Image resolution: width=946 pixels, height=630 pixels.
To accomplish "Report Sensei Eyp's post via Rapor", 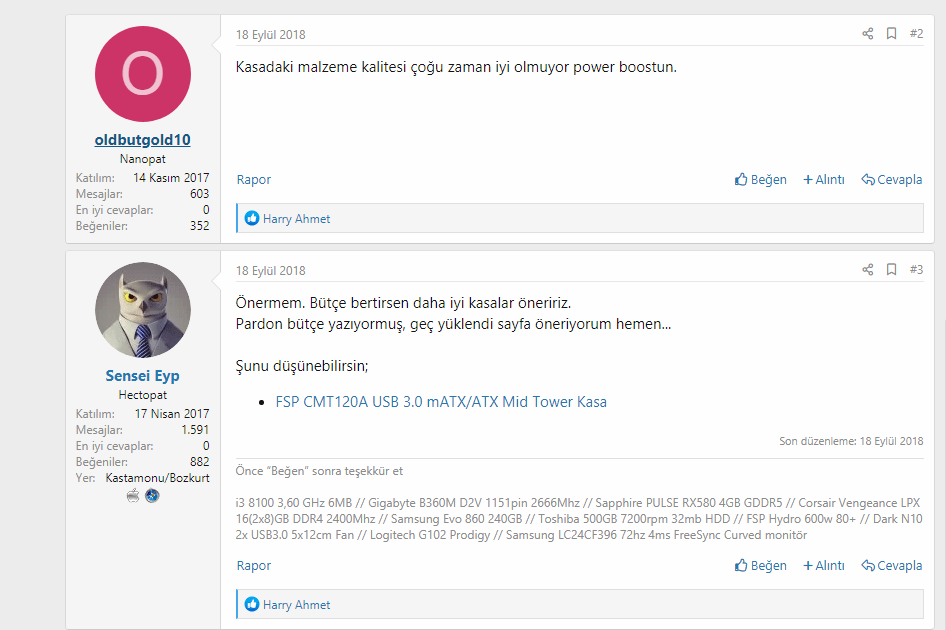I will 253,566.
